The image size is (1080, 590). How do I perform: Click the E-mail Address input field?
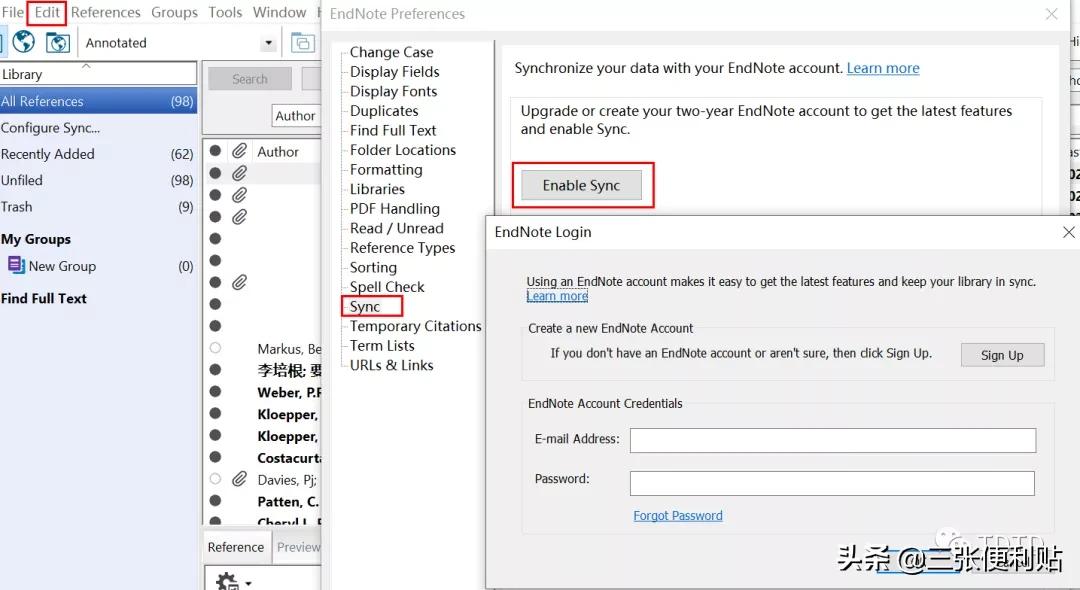[832, 440]
